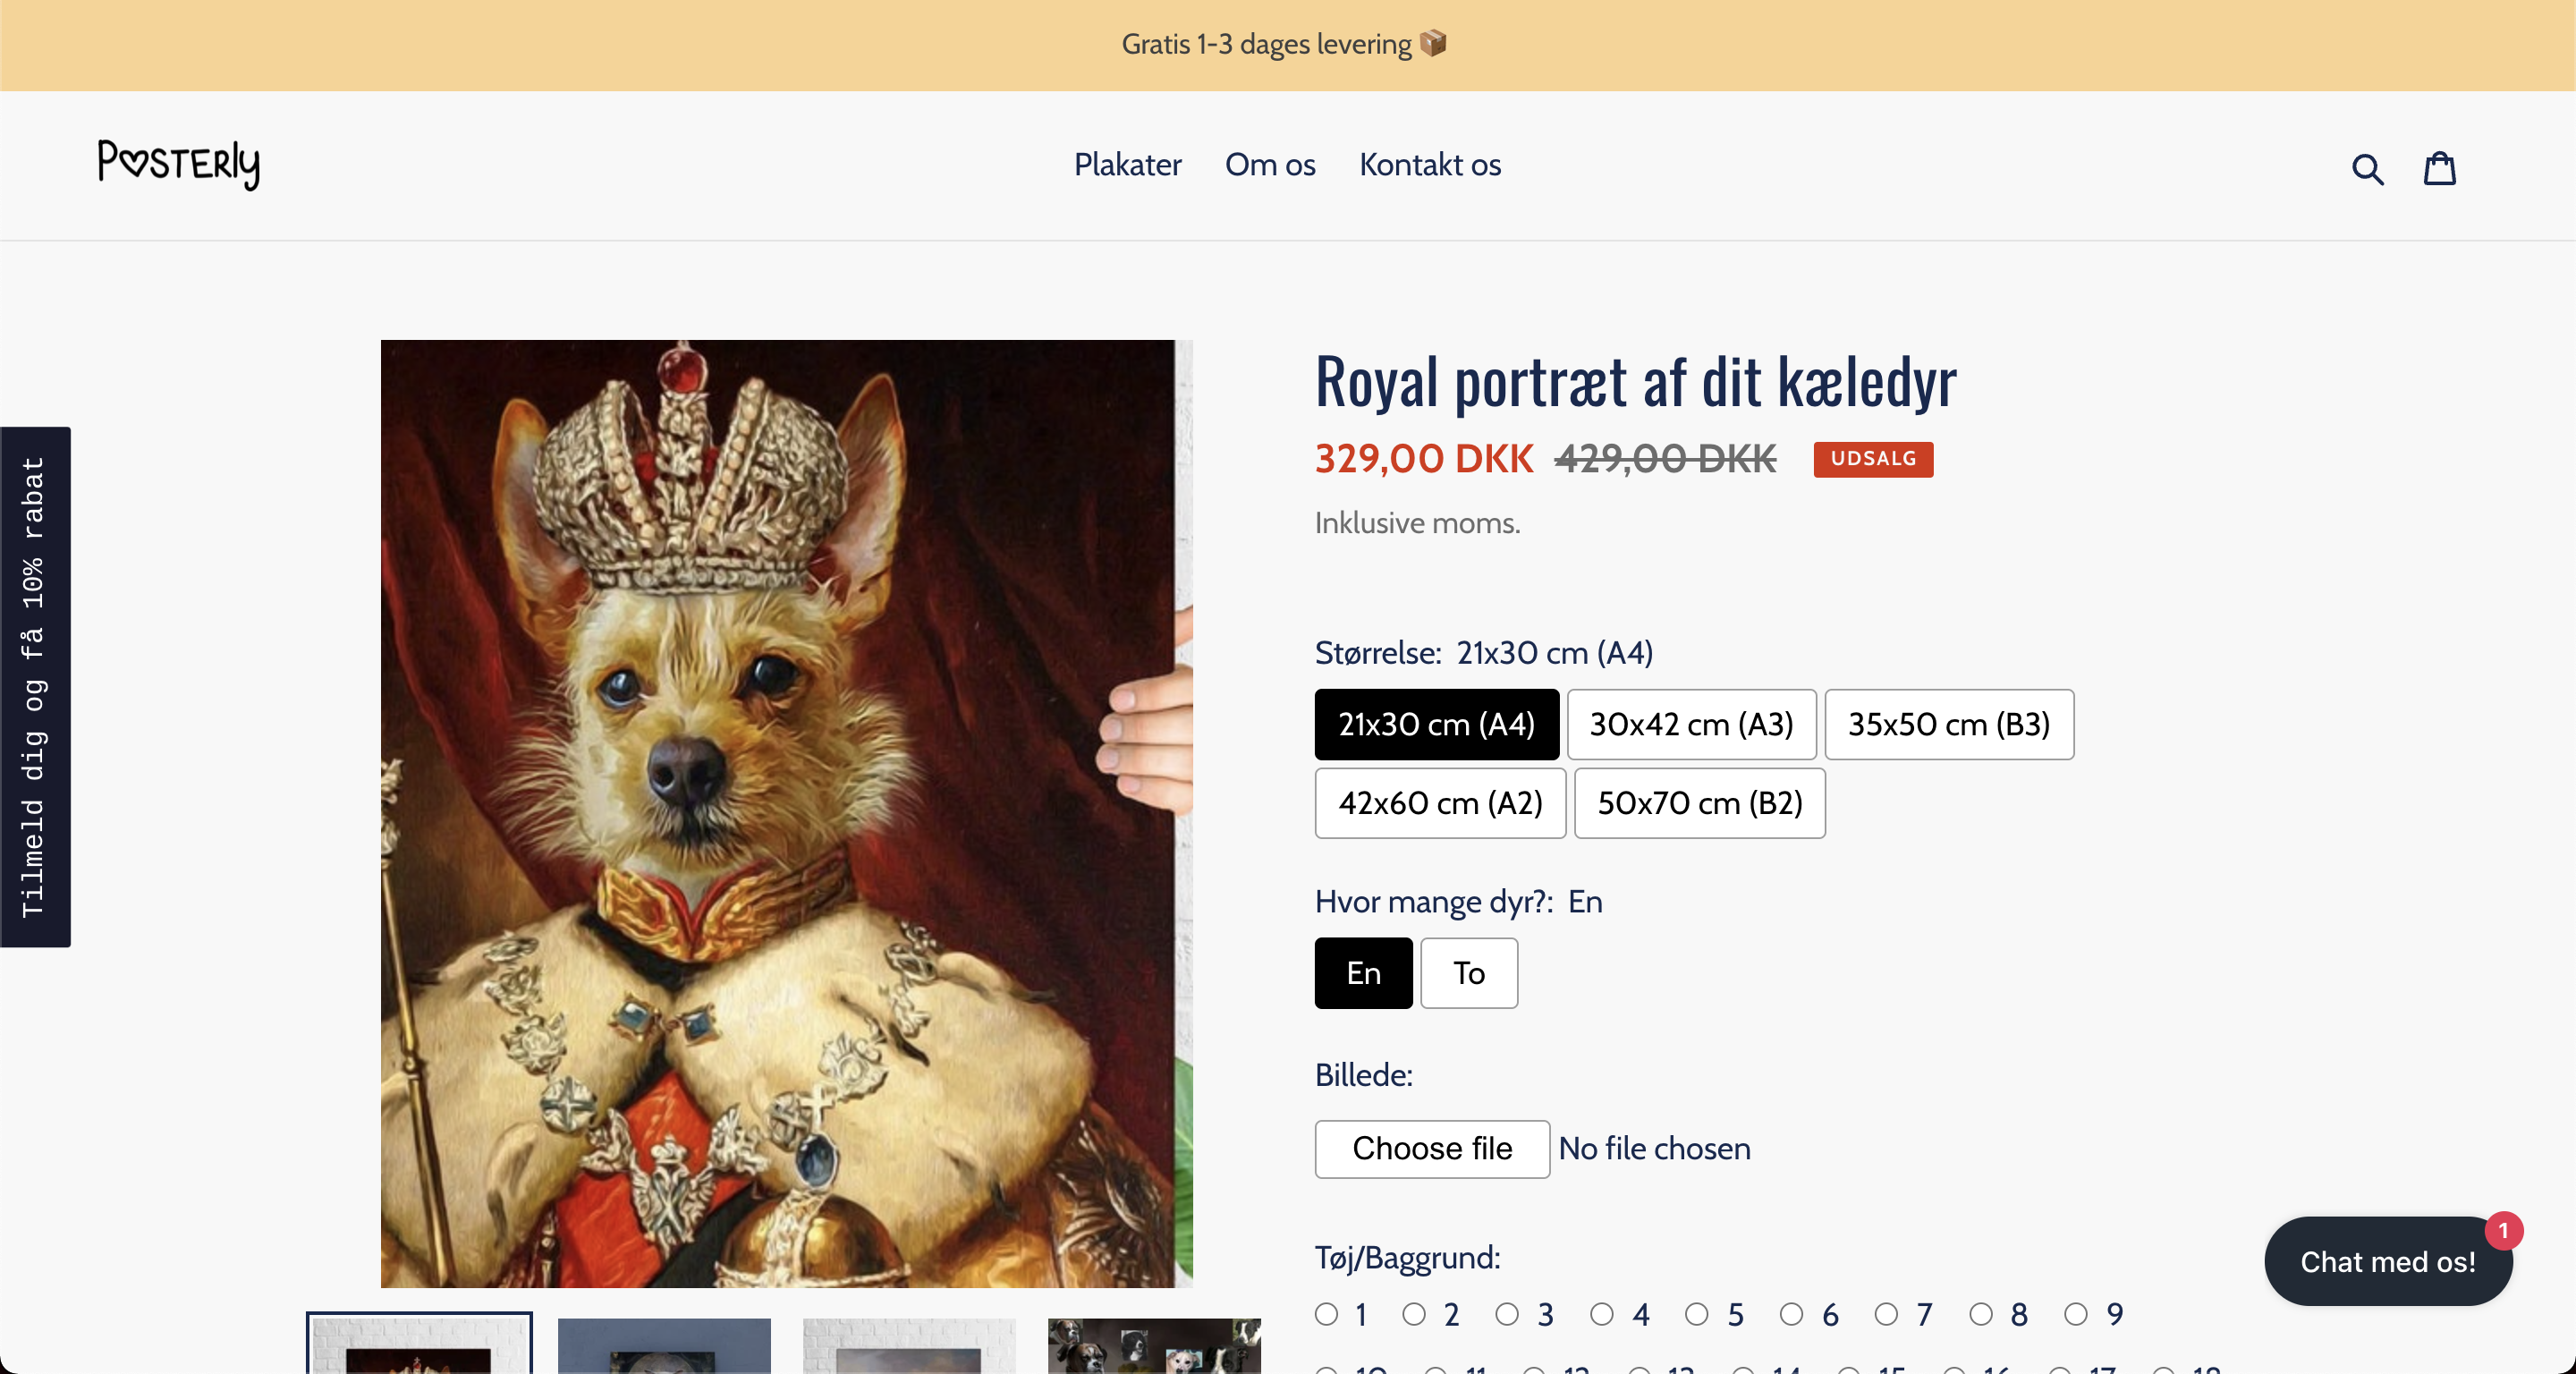
Task: Click the Posterly logo
Action: point(178,164)
